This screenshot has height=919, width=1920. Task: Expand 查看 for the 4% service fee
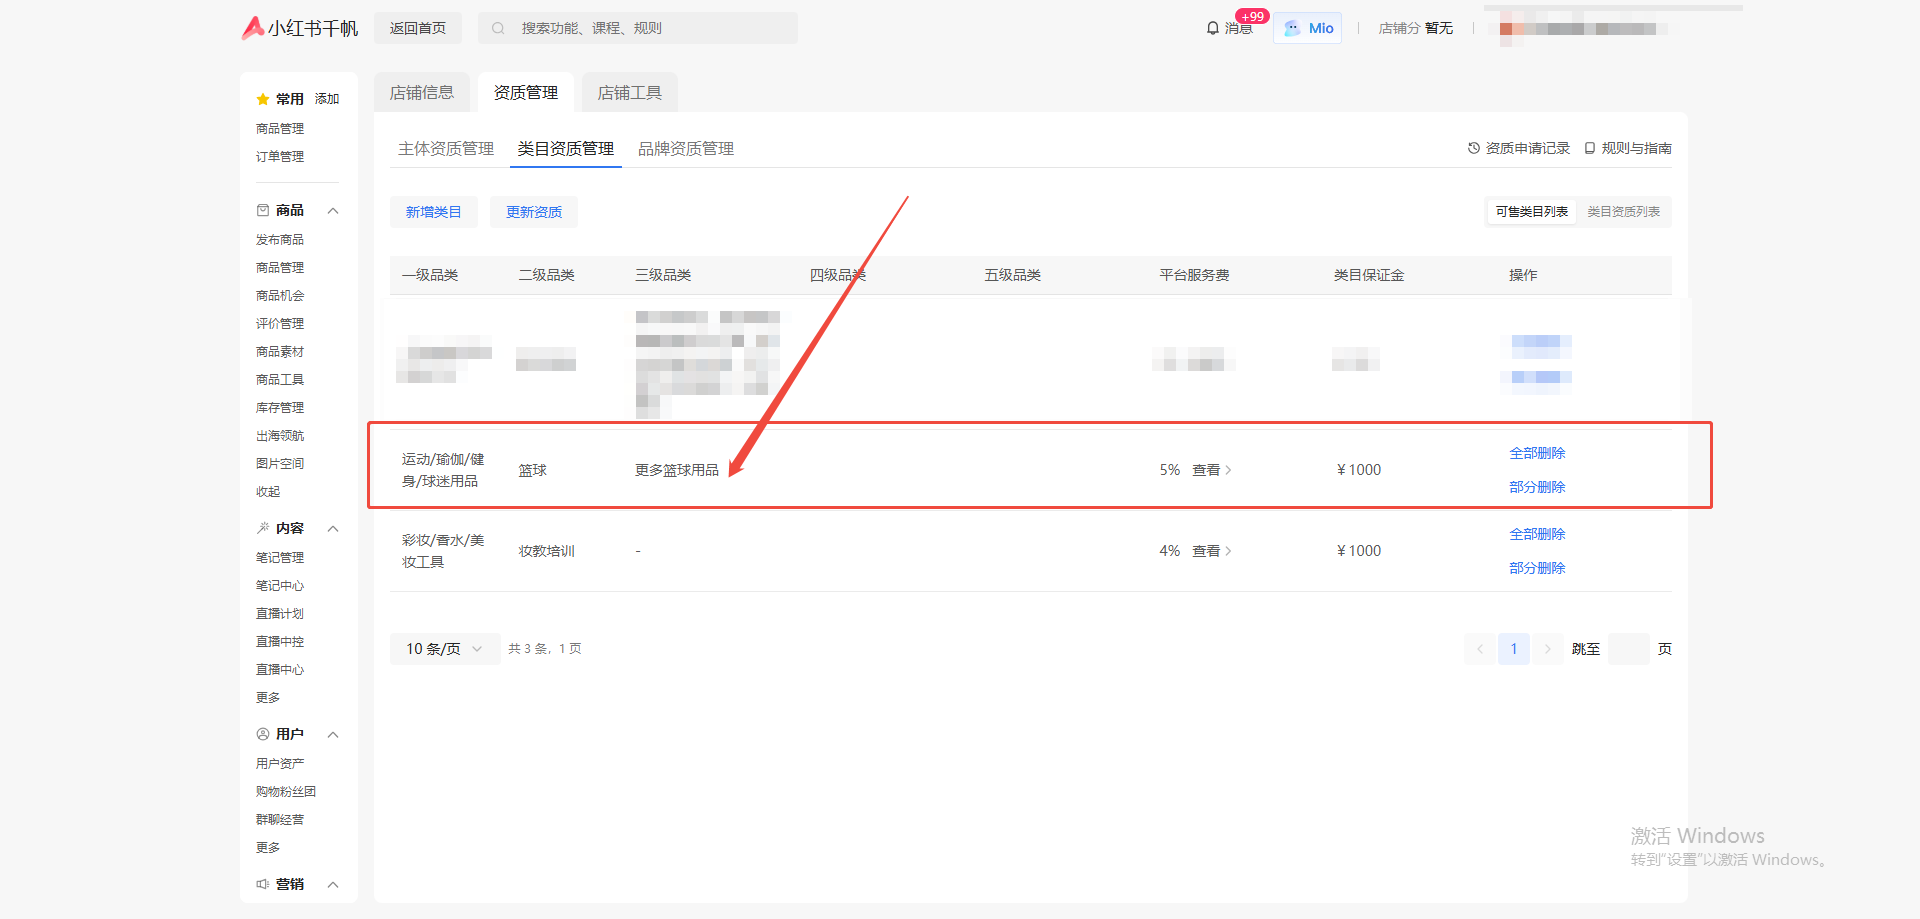click(1212, 551)
